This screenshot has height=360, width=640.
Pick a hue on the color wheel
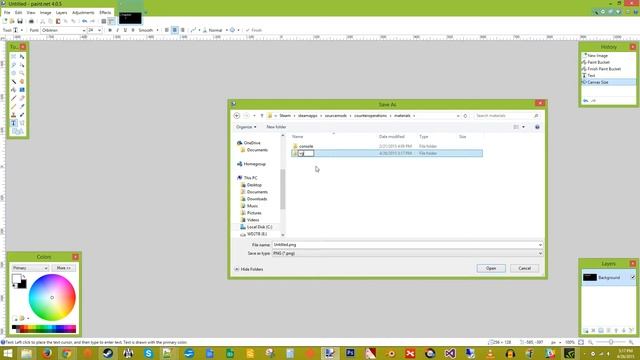click(x=52, y=298)
